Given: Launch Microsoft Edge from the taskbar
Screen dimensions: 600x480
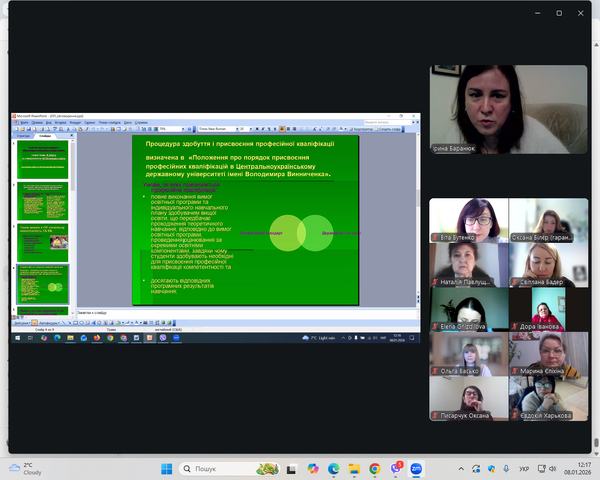Looking at the screenshot, I should (332, 468).
